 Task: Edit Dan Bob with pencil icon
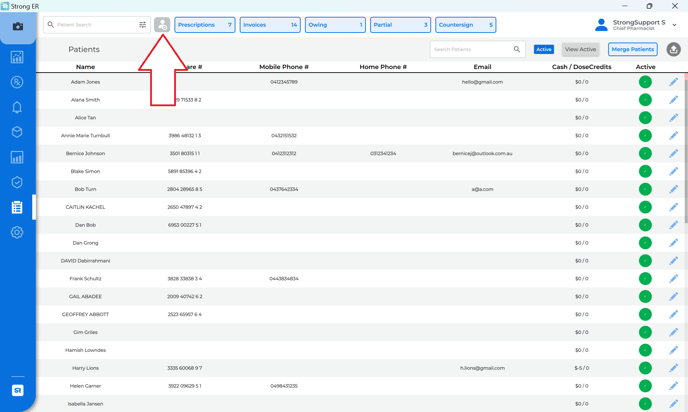coord(674,225)
